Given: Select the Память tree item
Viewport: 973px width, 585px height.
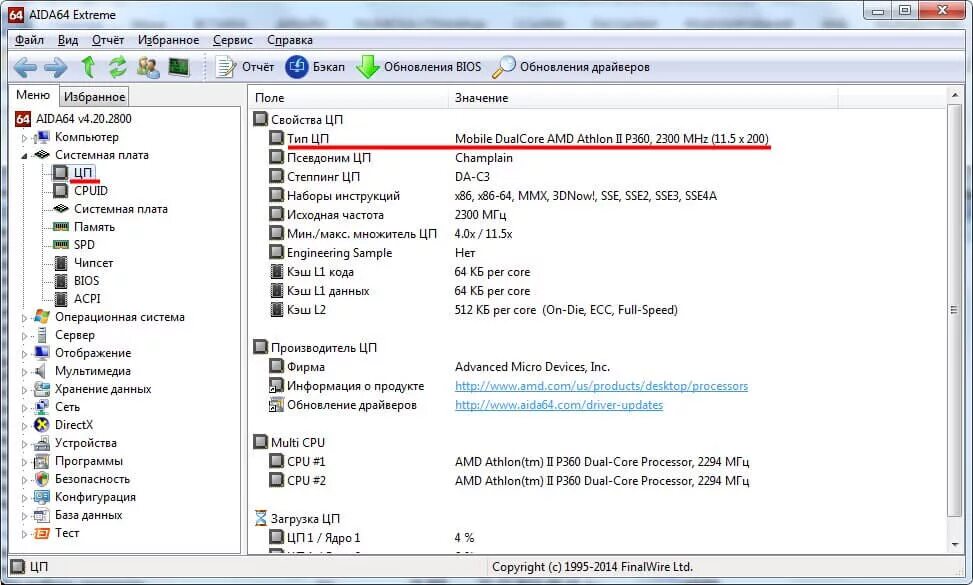Looking at the screenshot, I should point(94,226).
